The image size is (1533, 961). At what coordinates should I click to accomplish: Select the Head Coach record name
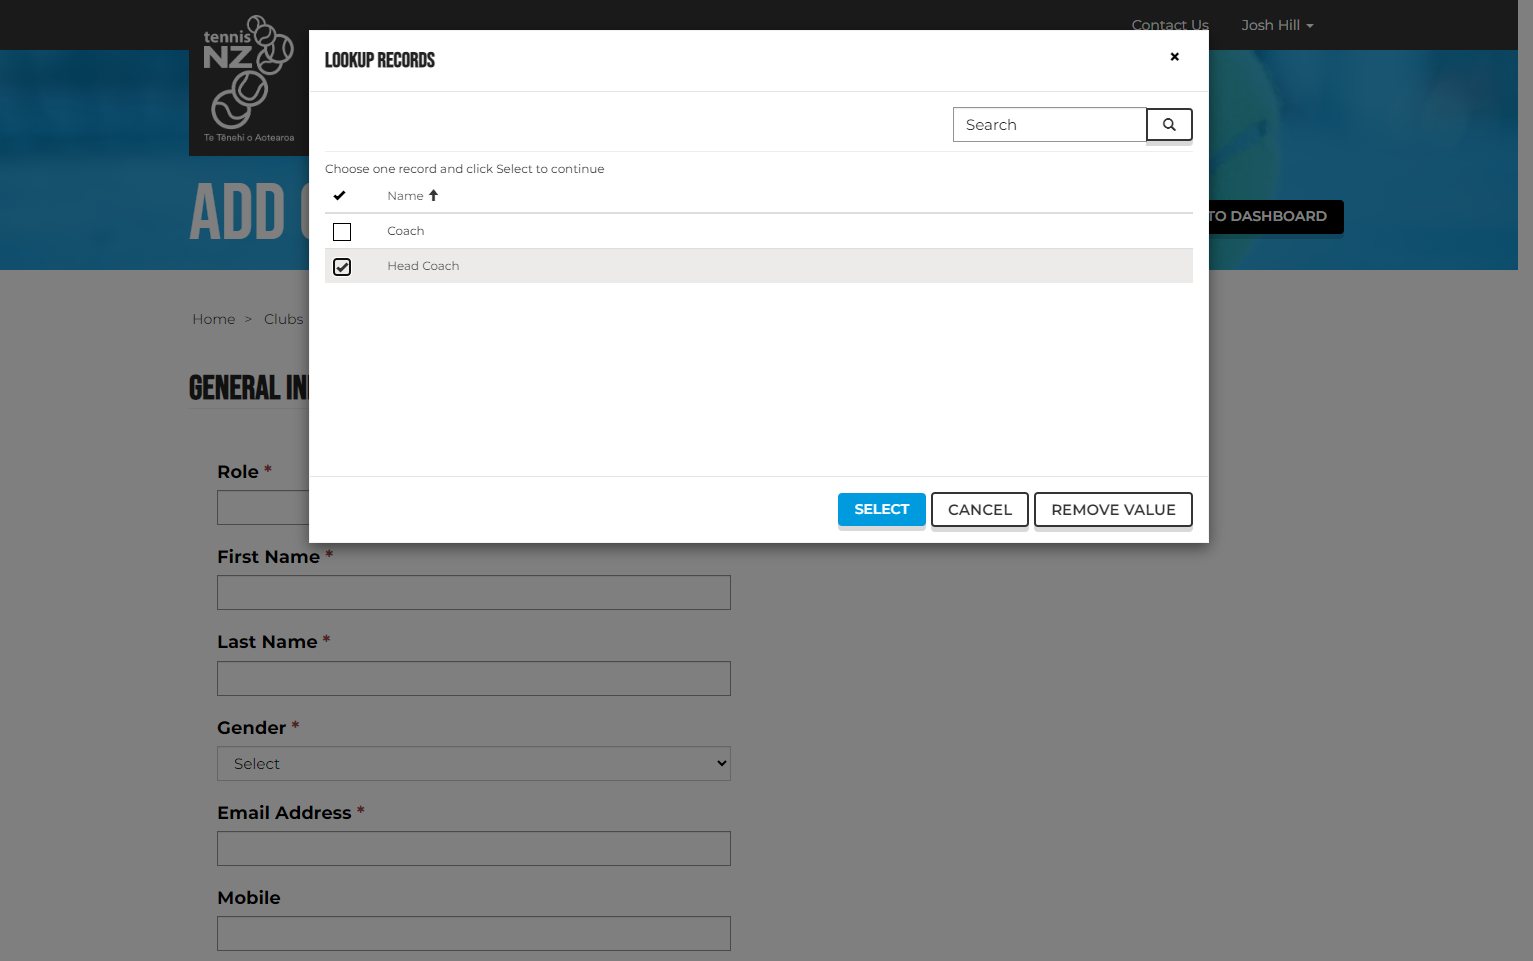click(423, 266)
